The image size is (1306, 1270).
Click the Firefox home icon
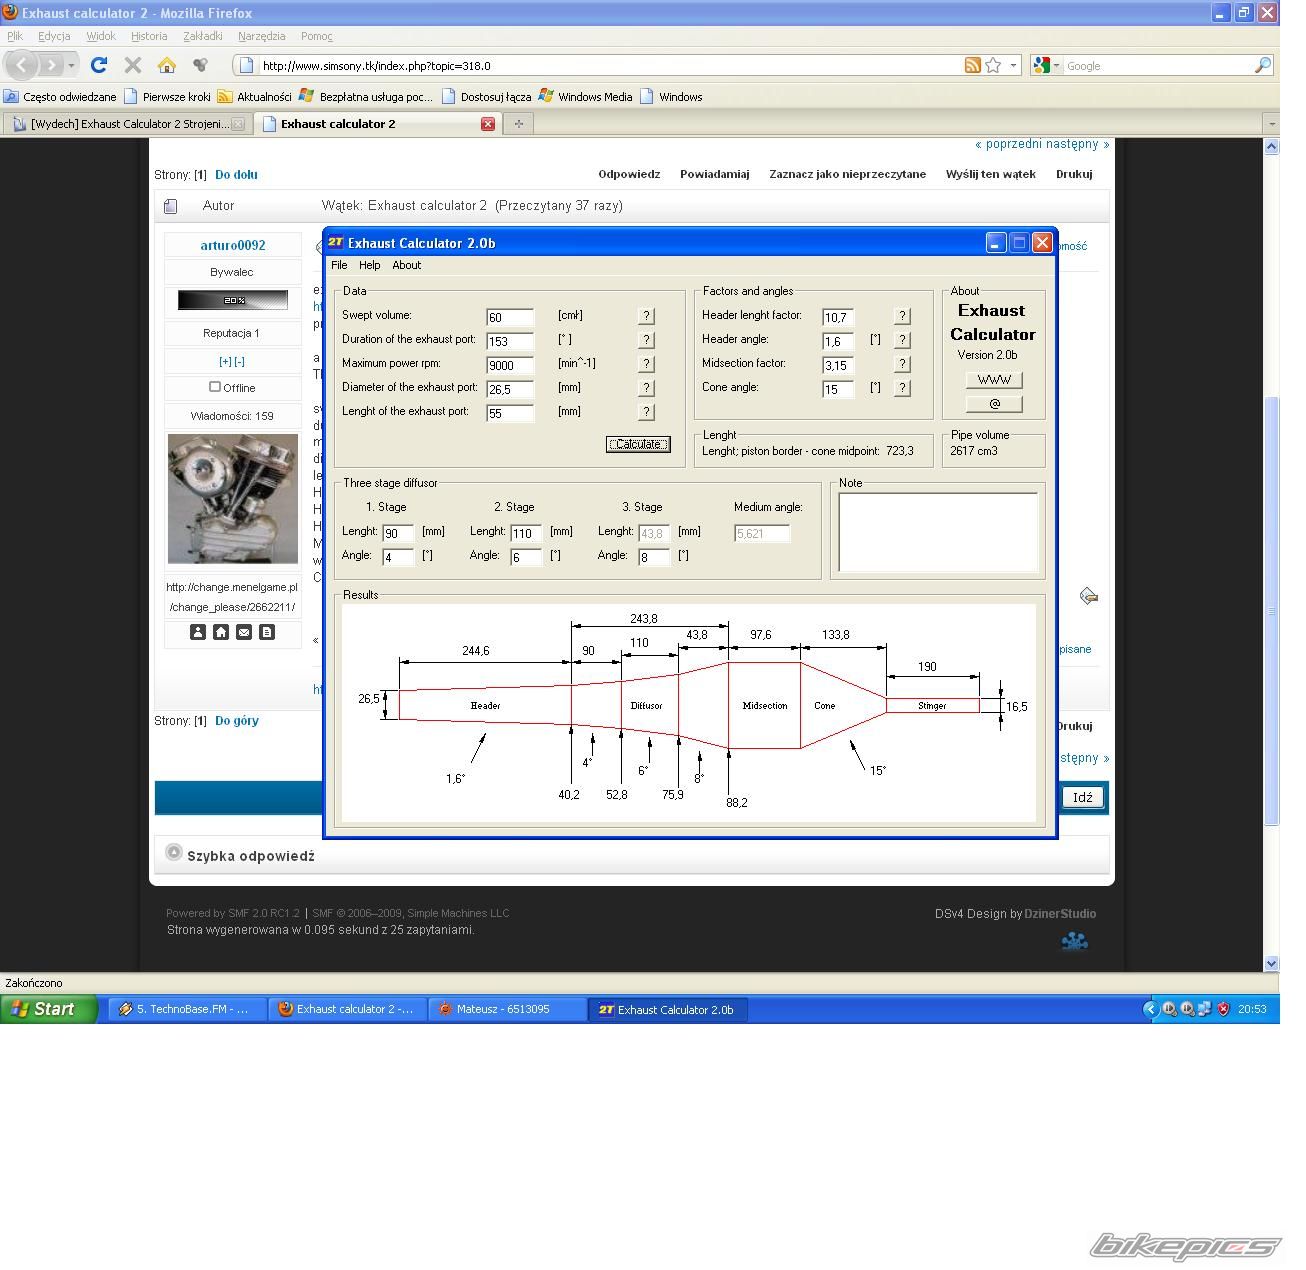click(x=167, y=65)
